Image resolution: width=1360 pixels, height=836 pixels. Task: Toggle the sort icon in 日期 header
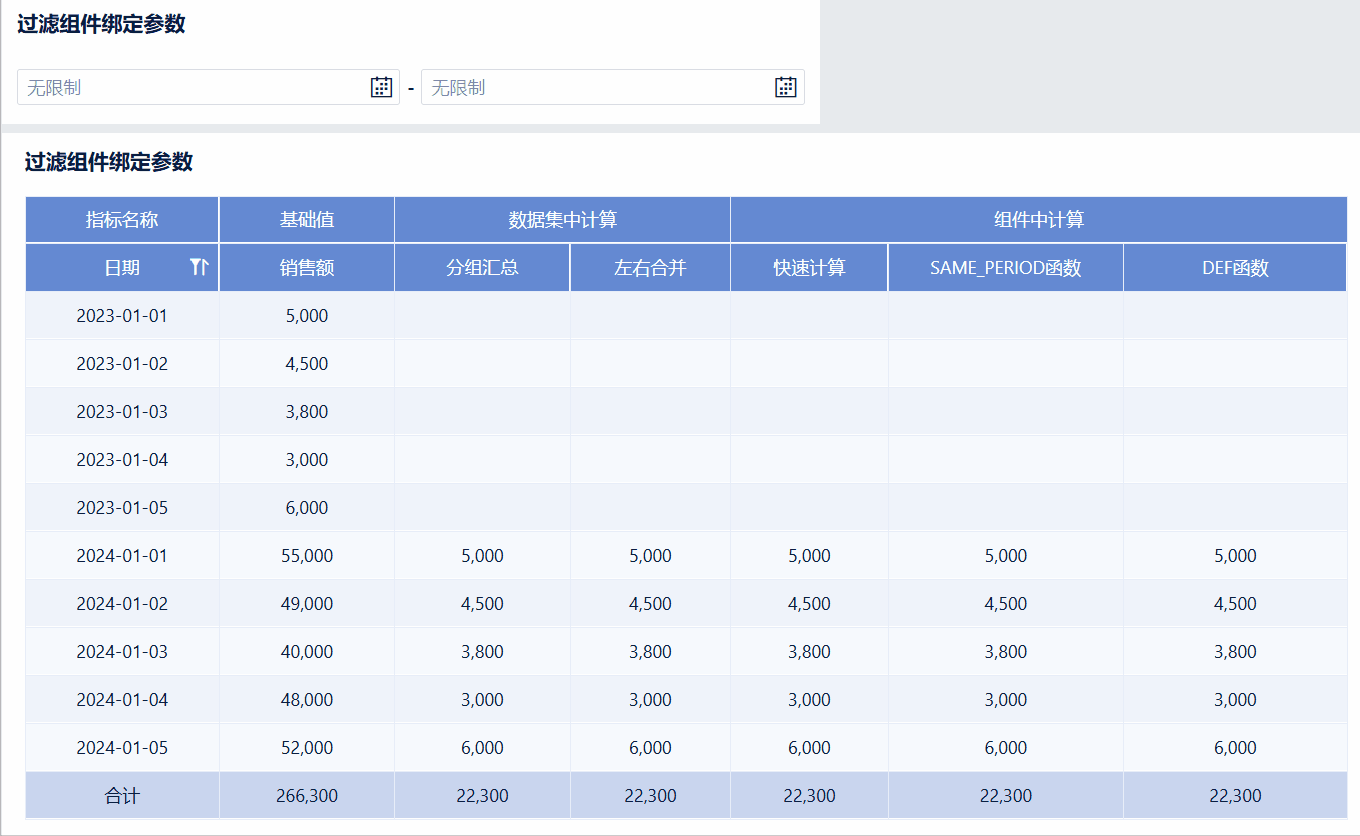199,267
